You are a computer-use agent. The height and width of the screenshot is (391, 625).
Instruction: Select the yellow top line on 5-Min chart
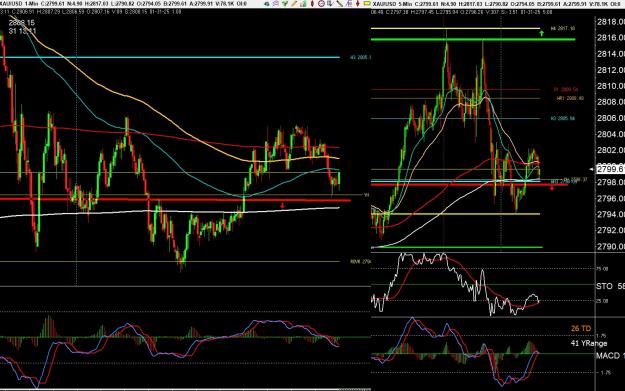pyautogui.click(x=455, y=28)
